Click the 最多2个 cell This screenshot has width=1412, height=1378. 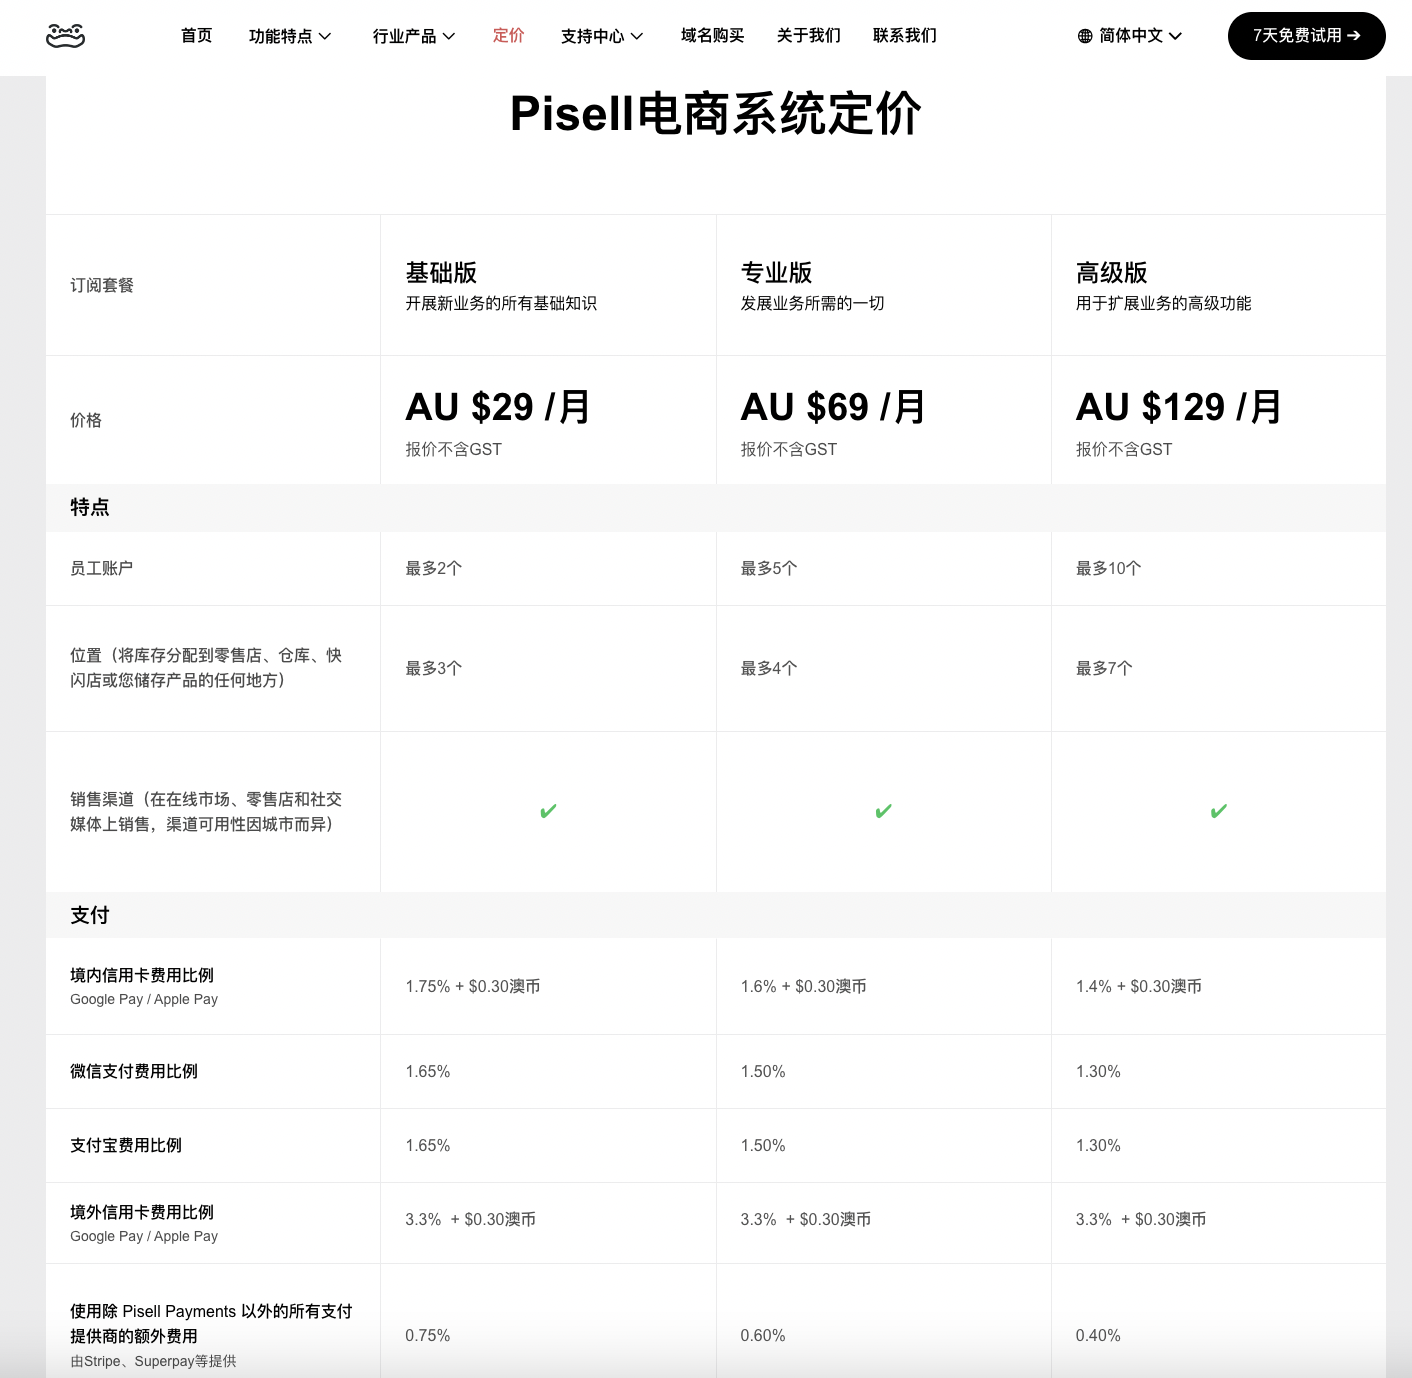pyautogui.click(x=434, y=568)
